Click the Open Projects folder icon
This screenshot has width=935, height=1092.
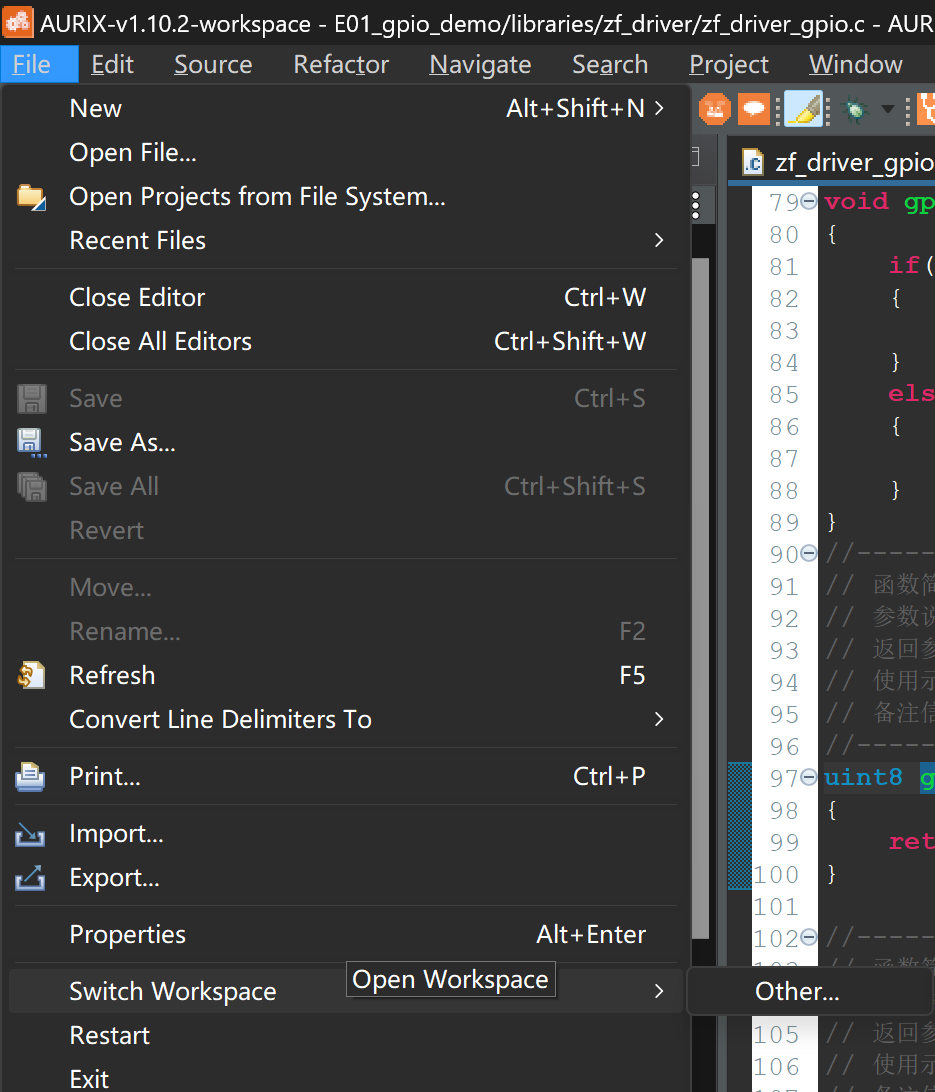31,197
